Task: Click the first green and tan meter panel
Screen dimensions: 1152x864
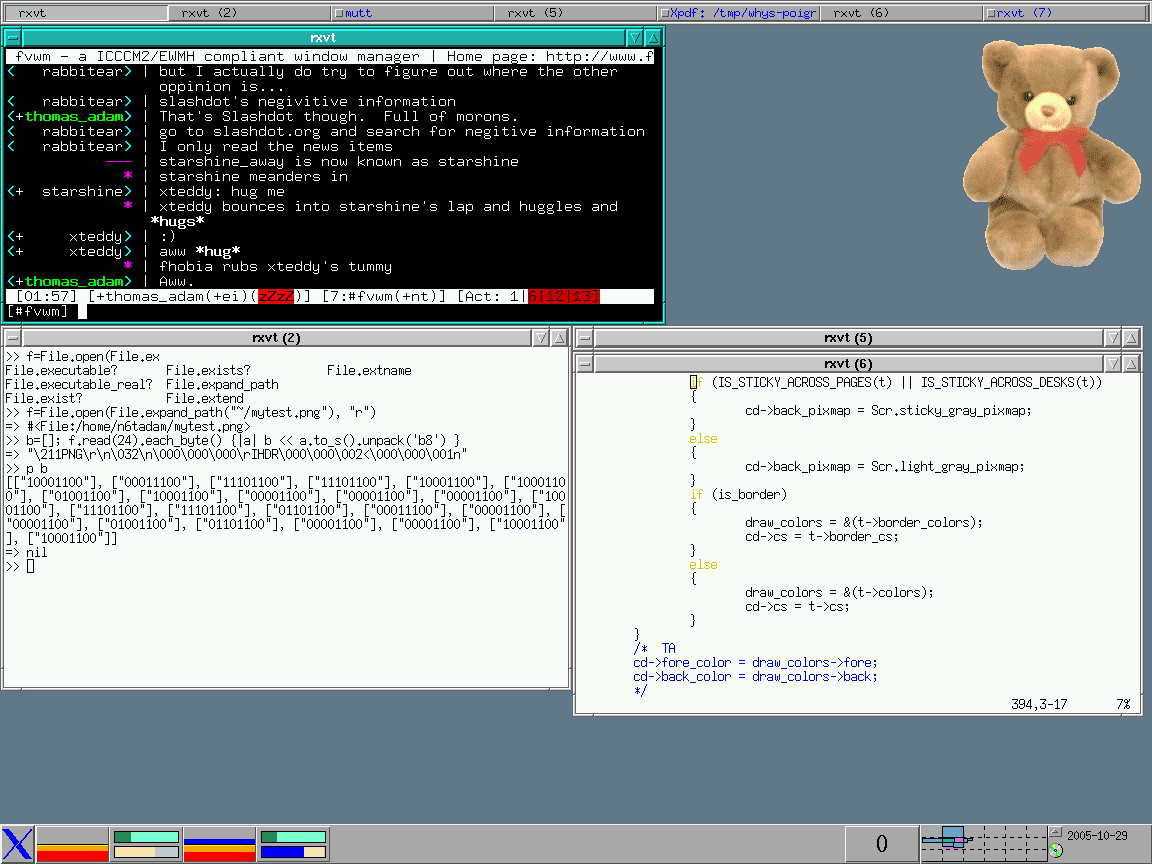Action: coord(146,843)
